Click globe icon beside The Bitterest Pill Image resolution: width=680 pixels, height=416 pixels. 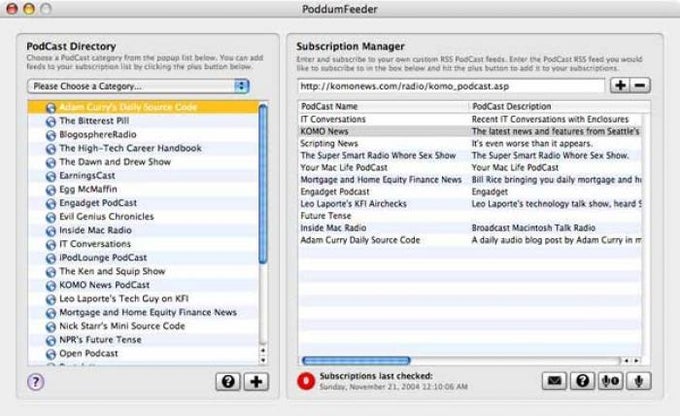click(51, 121)
